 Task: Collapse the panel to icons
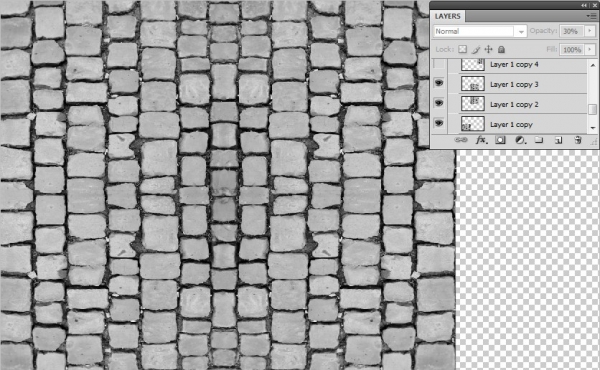584,5
